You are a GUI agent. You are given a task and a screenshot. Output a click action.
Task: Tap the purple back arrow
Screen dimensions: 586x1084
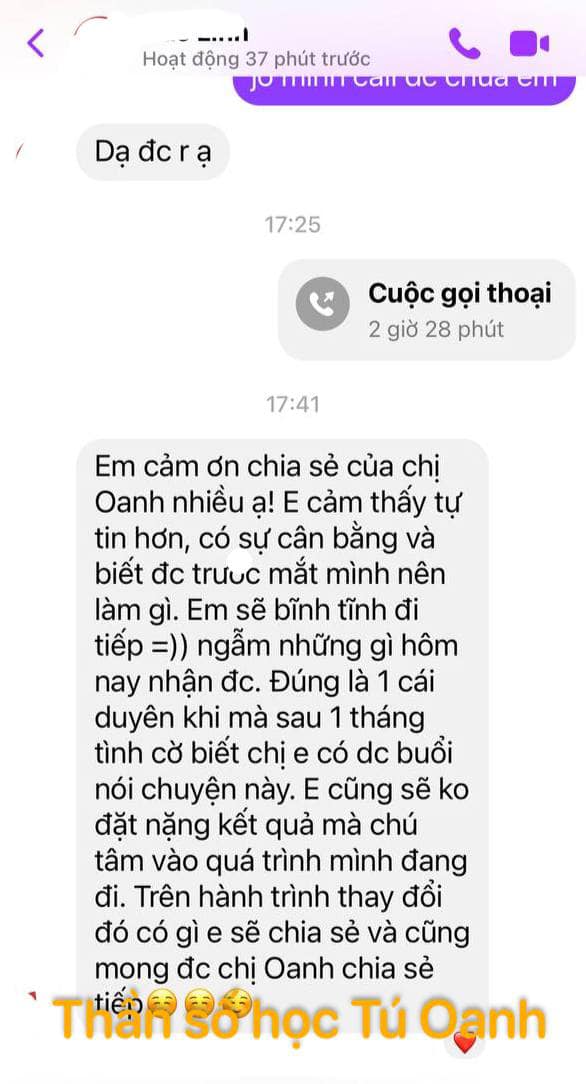pyautogui.click(x=36, y=44)
